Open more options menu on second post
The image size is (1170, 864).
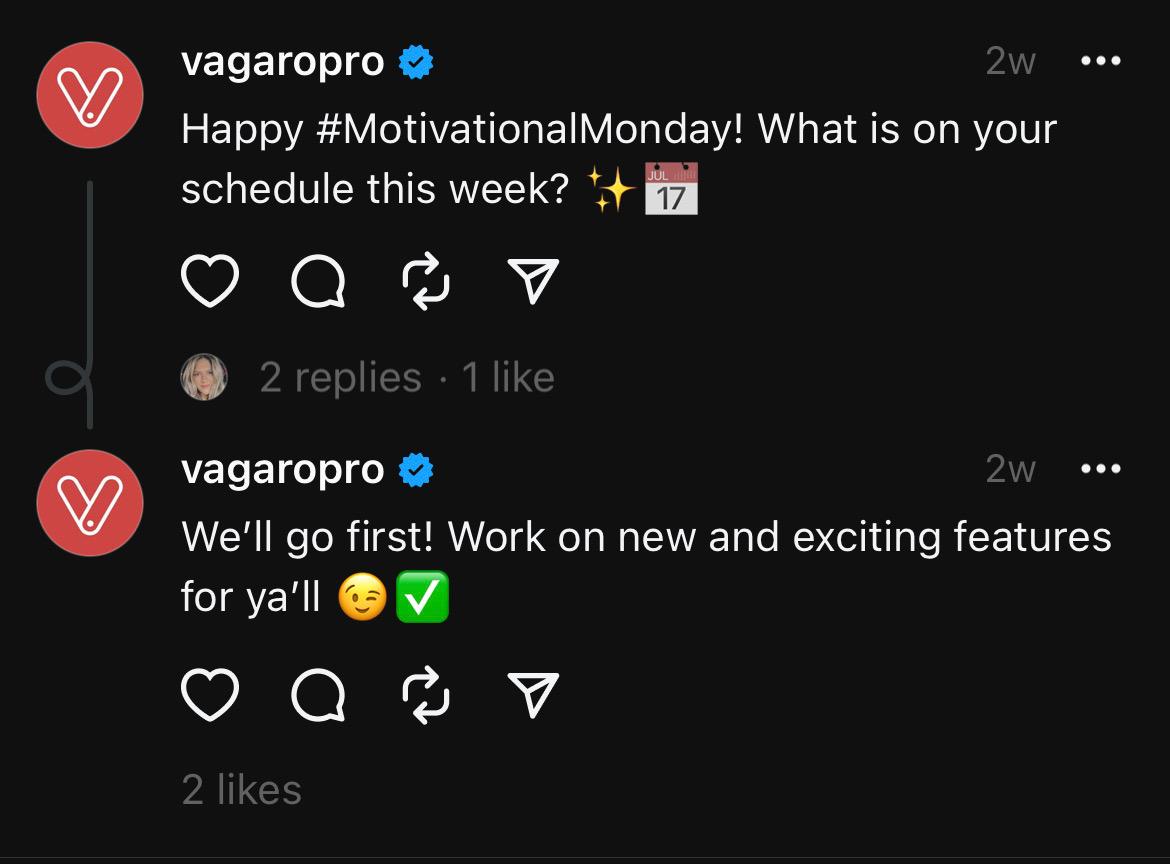point(1101,469)
